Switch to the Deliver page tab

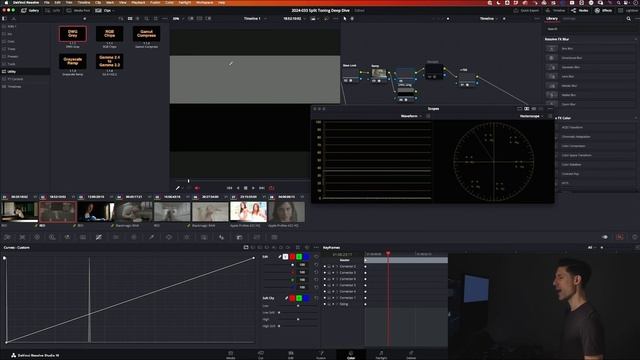[x=411, y=355]
